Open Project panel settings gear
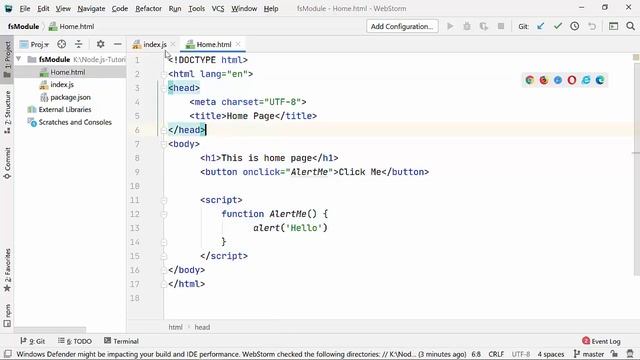This screenshot has height=360, width=640. (100, 44)
